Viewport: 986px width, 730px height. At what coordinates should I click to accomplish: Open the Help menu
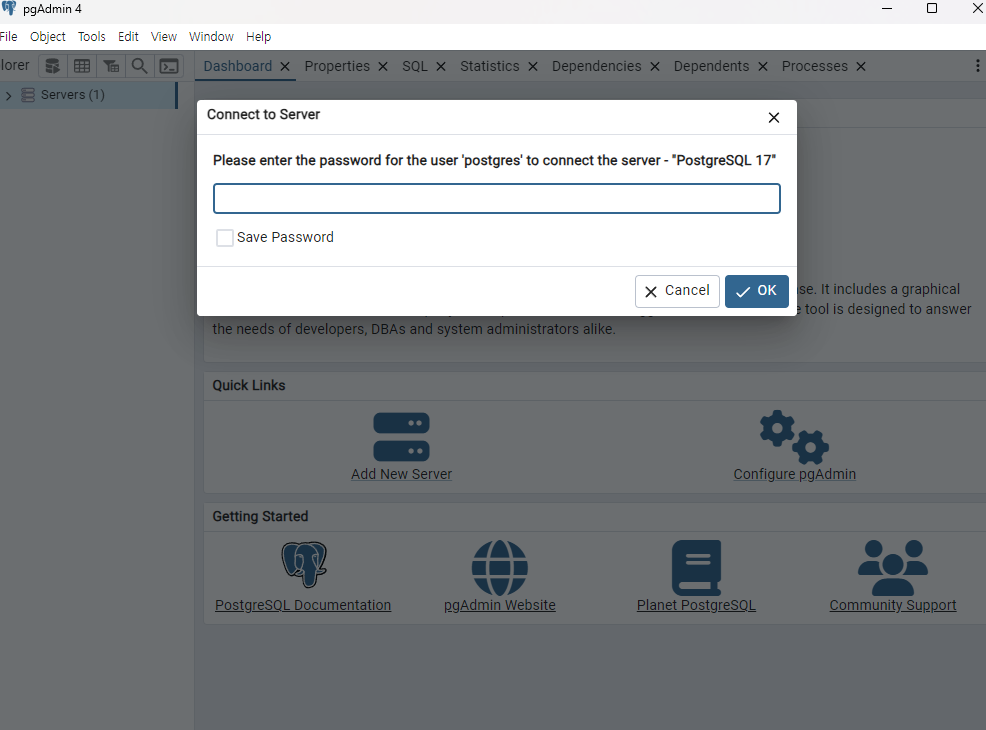tap(258, 36)
